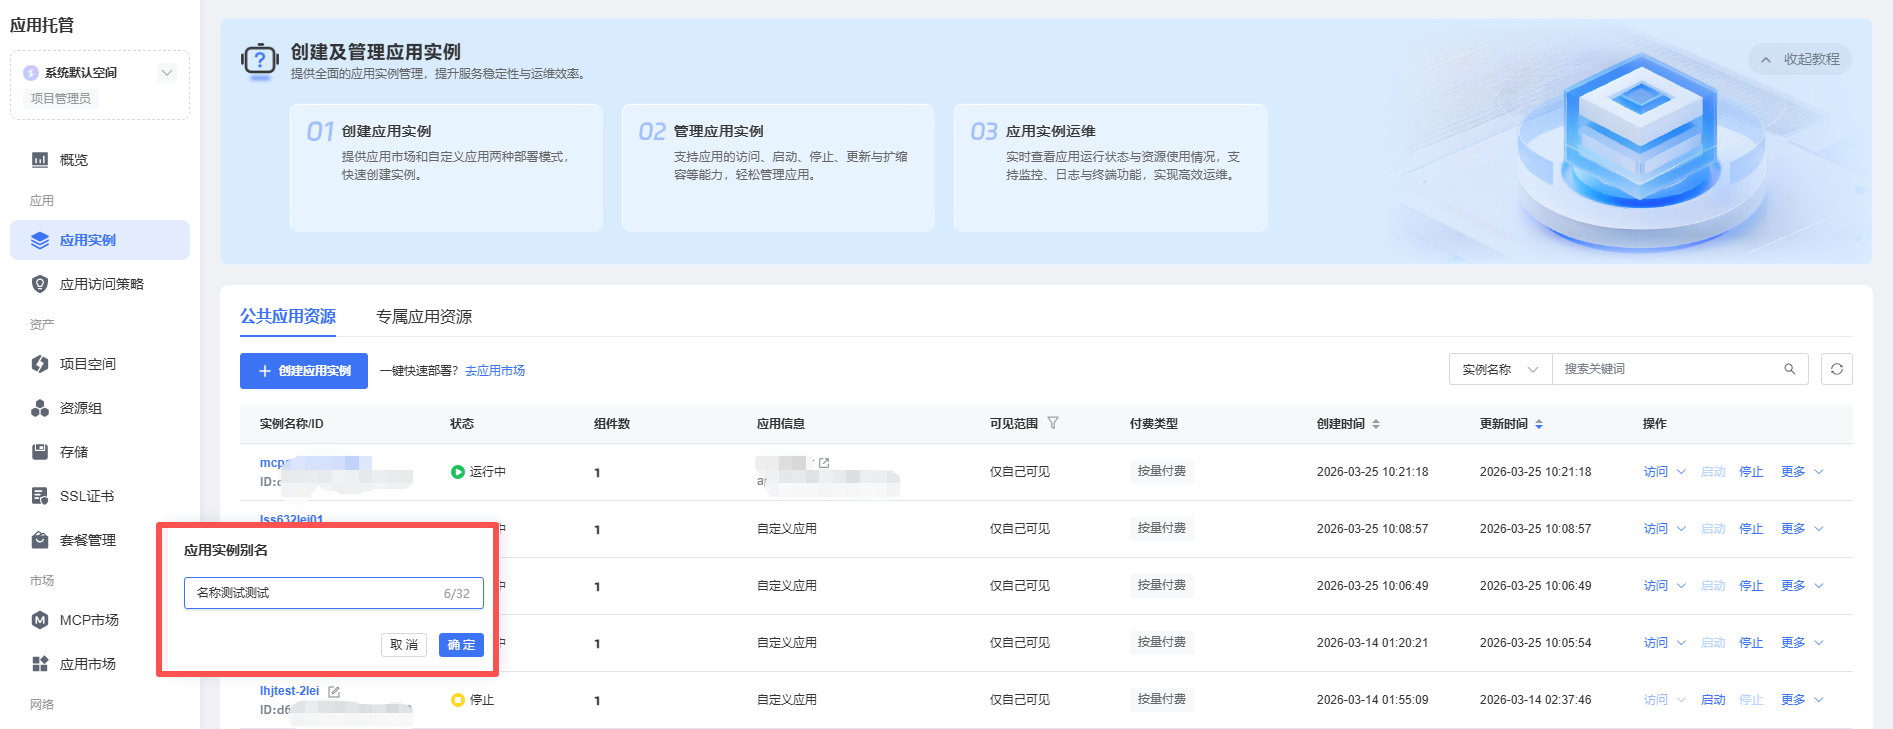Click the search magnifier icon
This screenshot has width=1893, height=729.
click(1789, 369)
